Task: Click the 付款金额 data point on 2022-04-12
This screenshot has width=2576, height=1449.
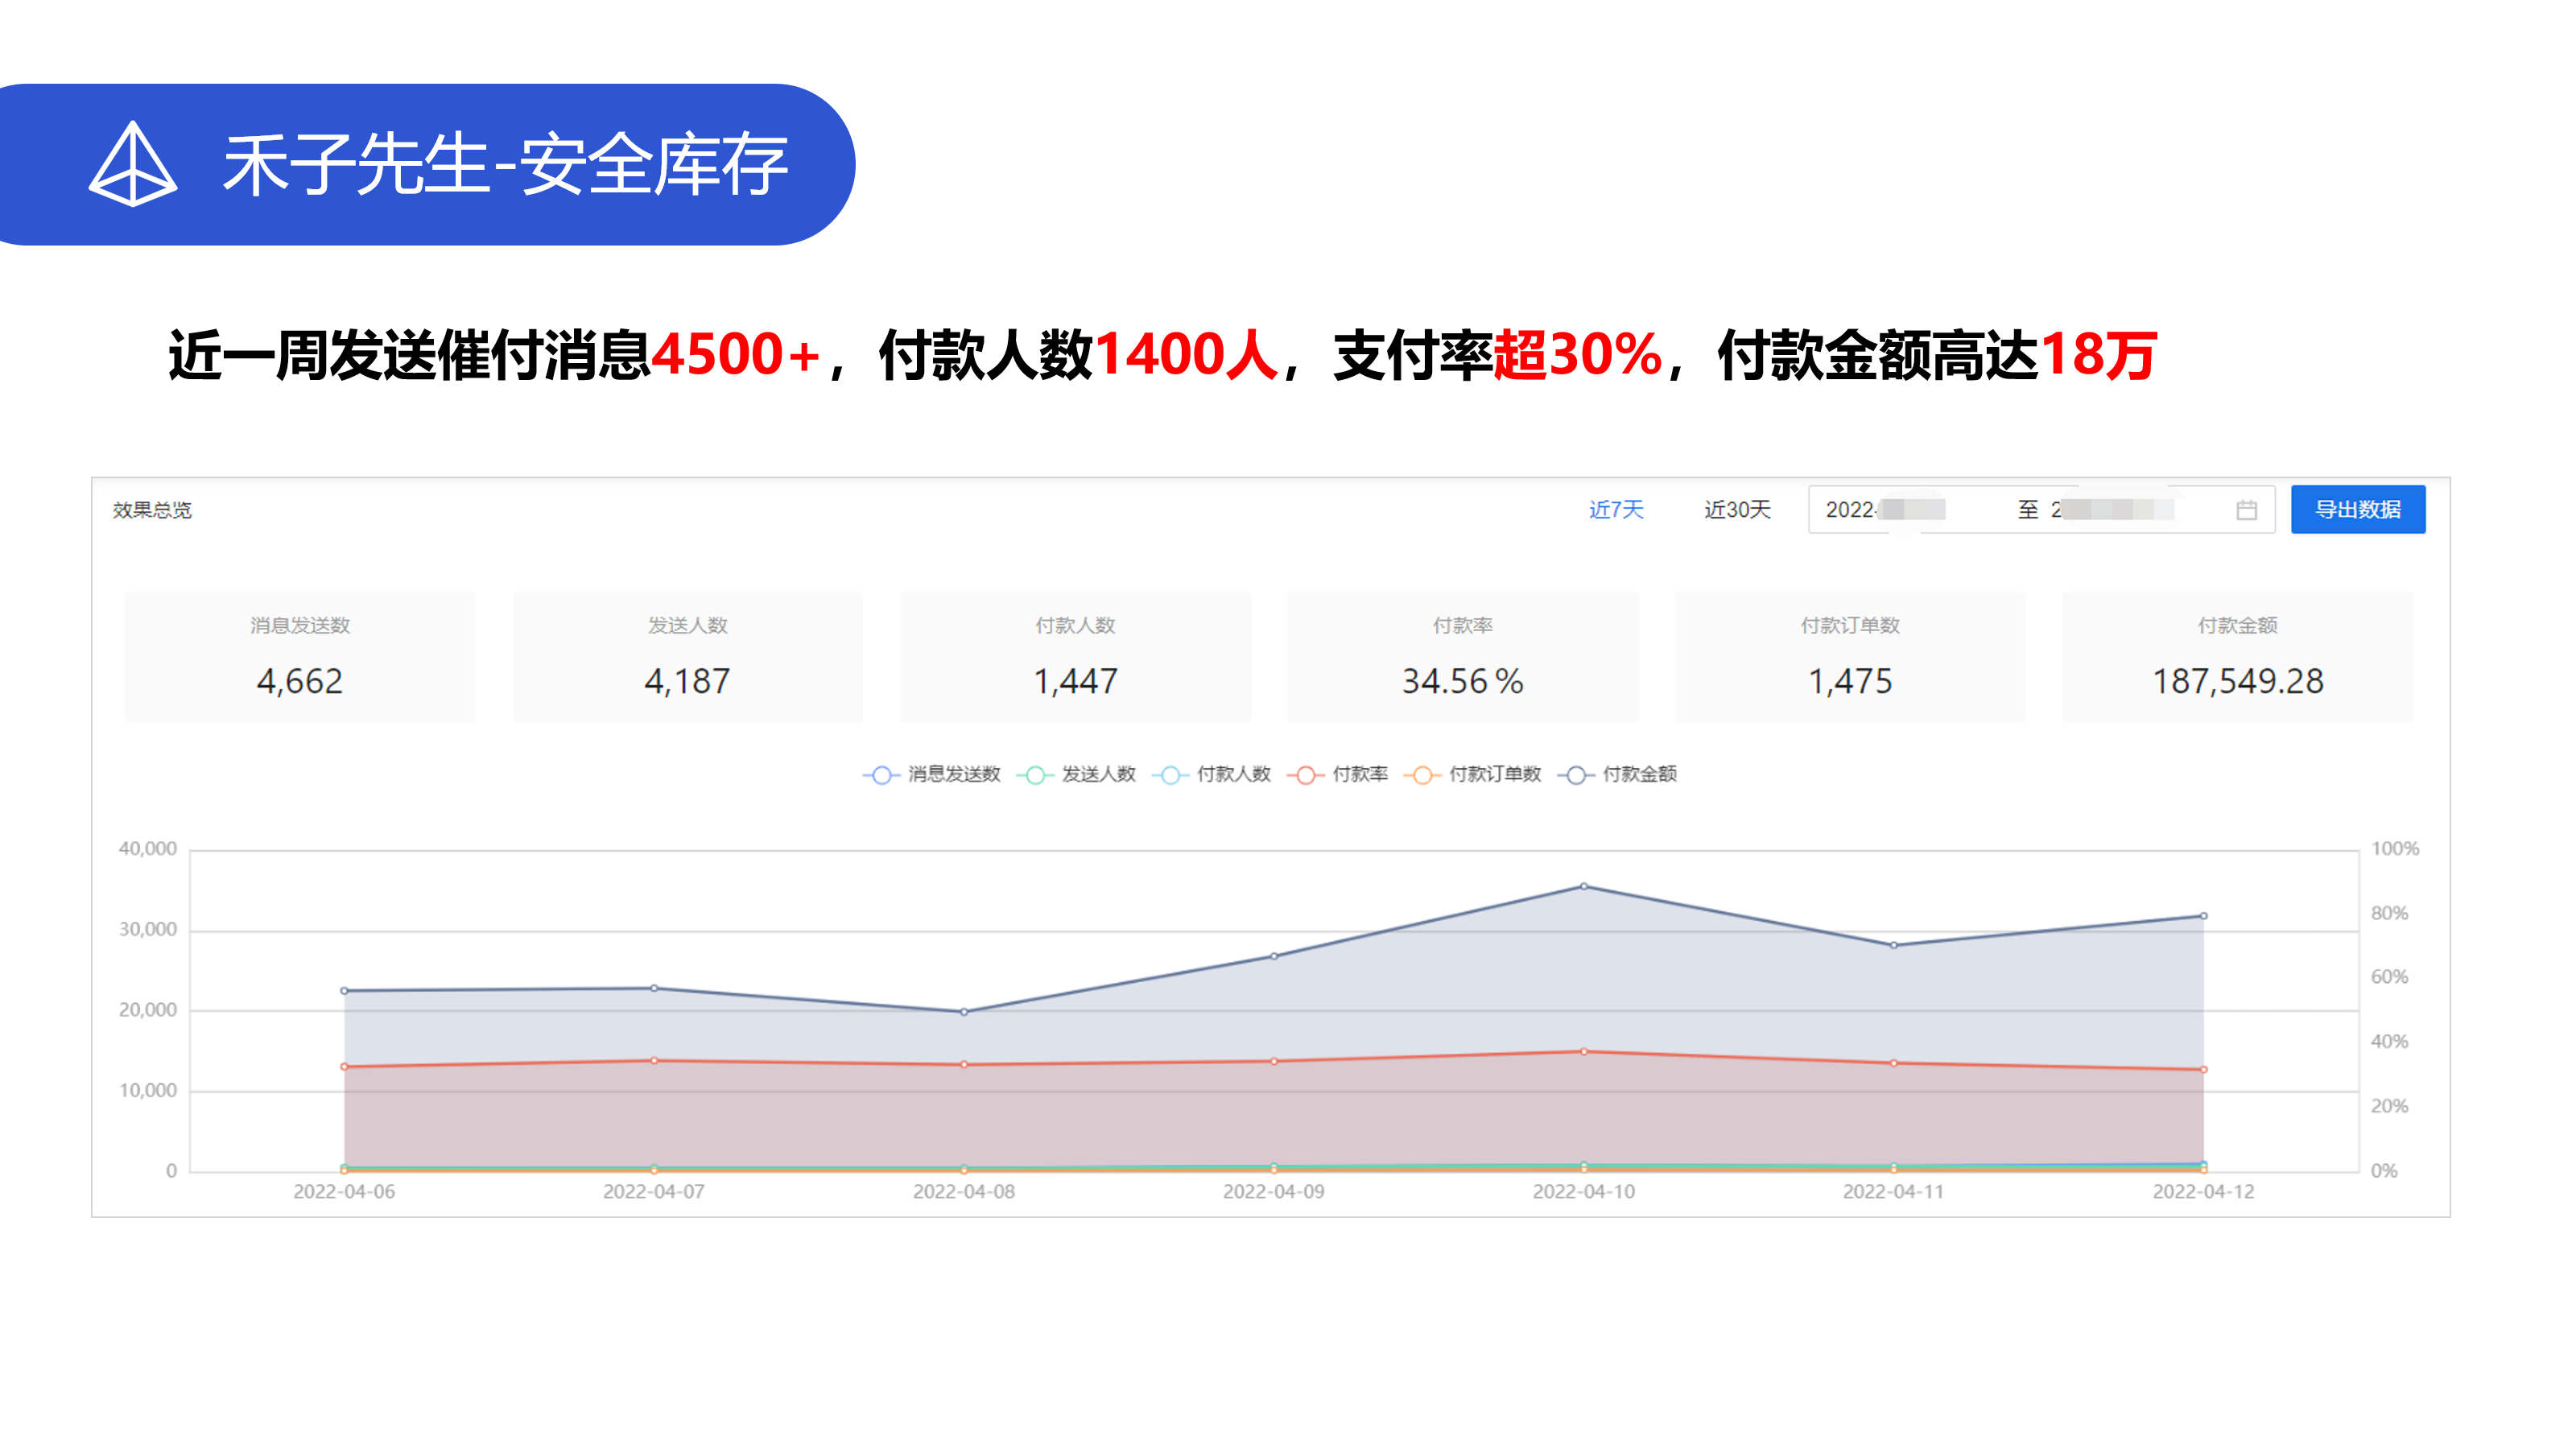Action: click(2203, 916)
